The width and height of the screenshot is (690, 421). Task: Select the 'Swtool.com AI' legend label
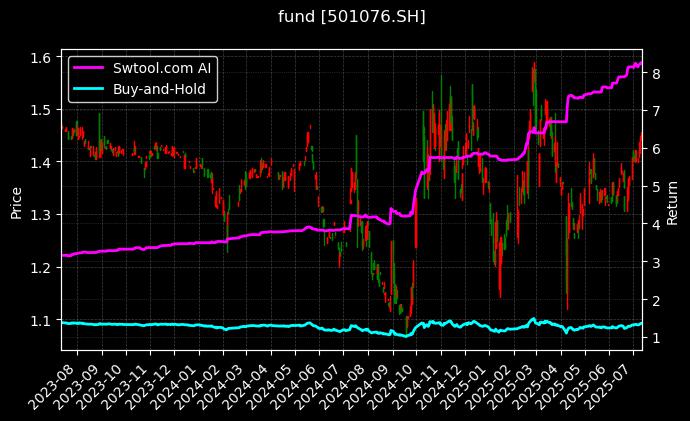(161, 68)
